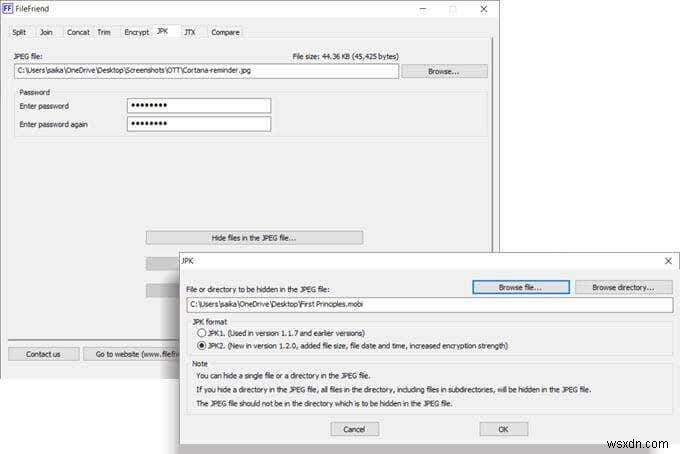Focus the Enter password again field
The width and height of the screenshot is (680, 454).
click(x=199, y=124)
